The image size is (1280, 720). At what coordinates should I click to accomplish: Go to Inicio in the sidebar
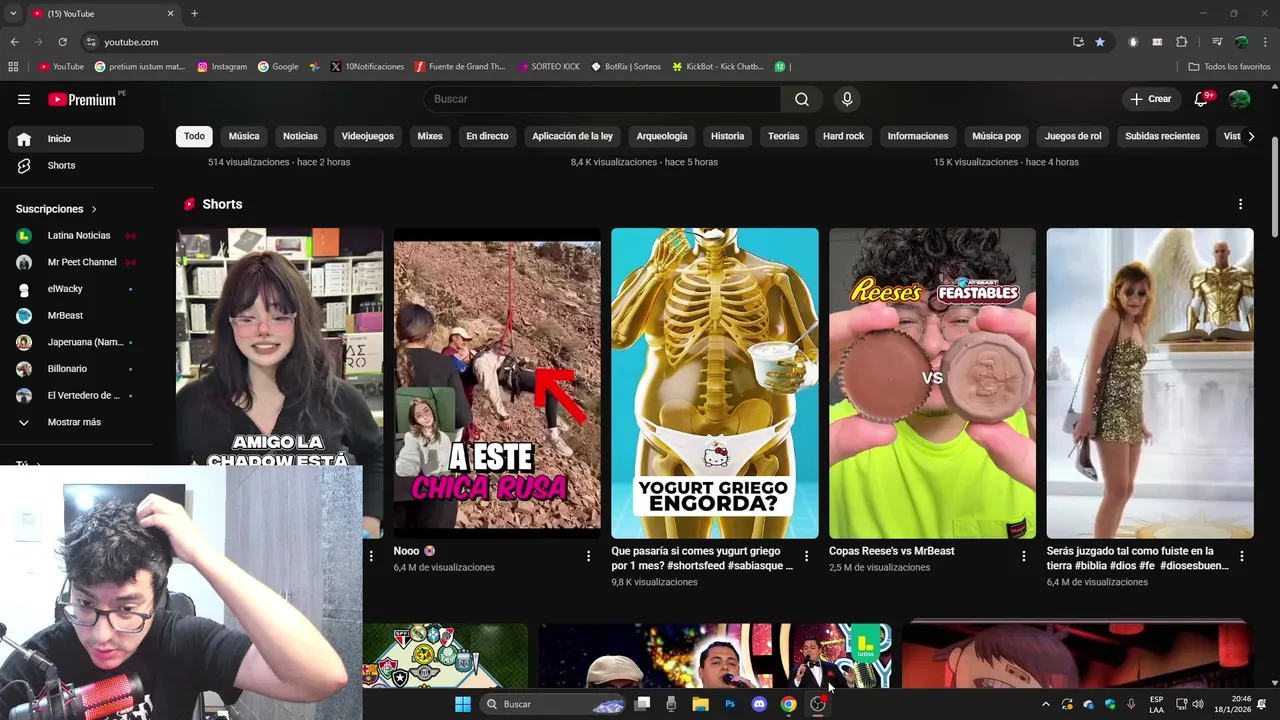pos(76,139)
